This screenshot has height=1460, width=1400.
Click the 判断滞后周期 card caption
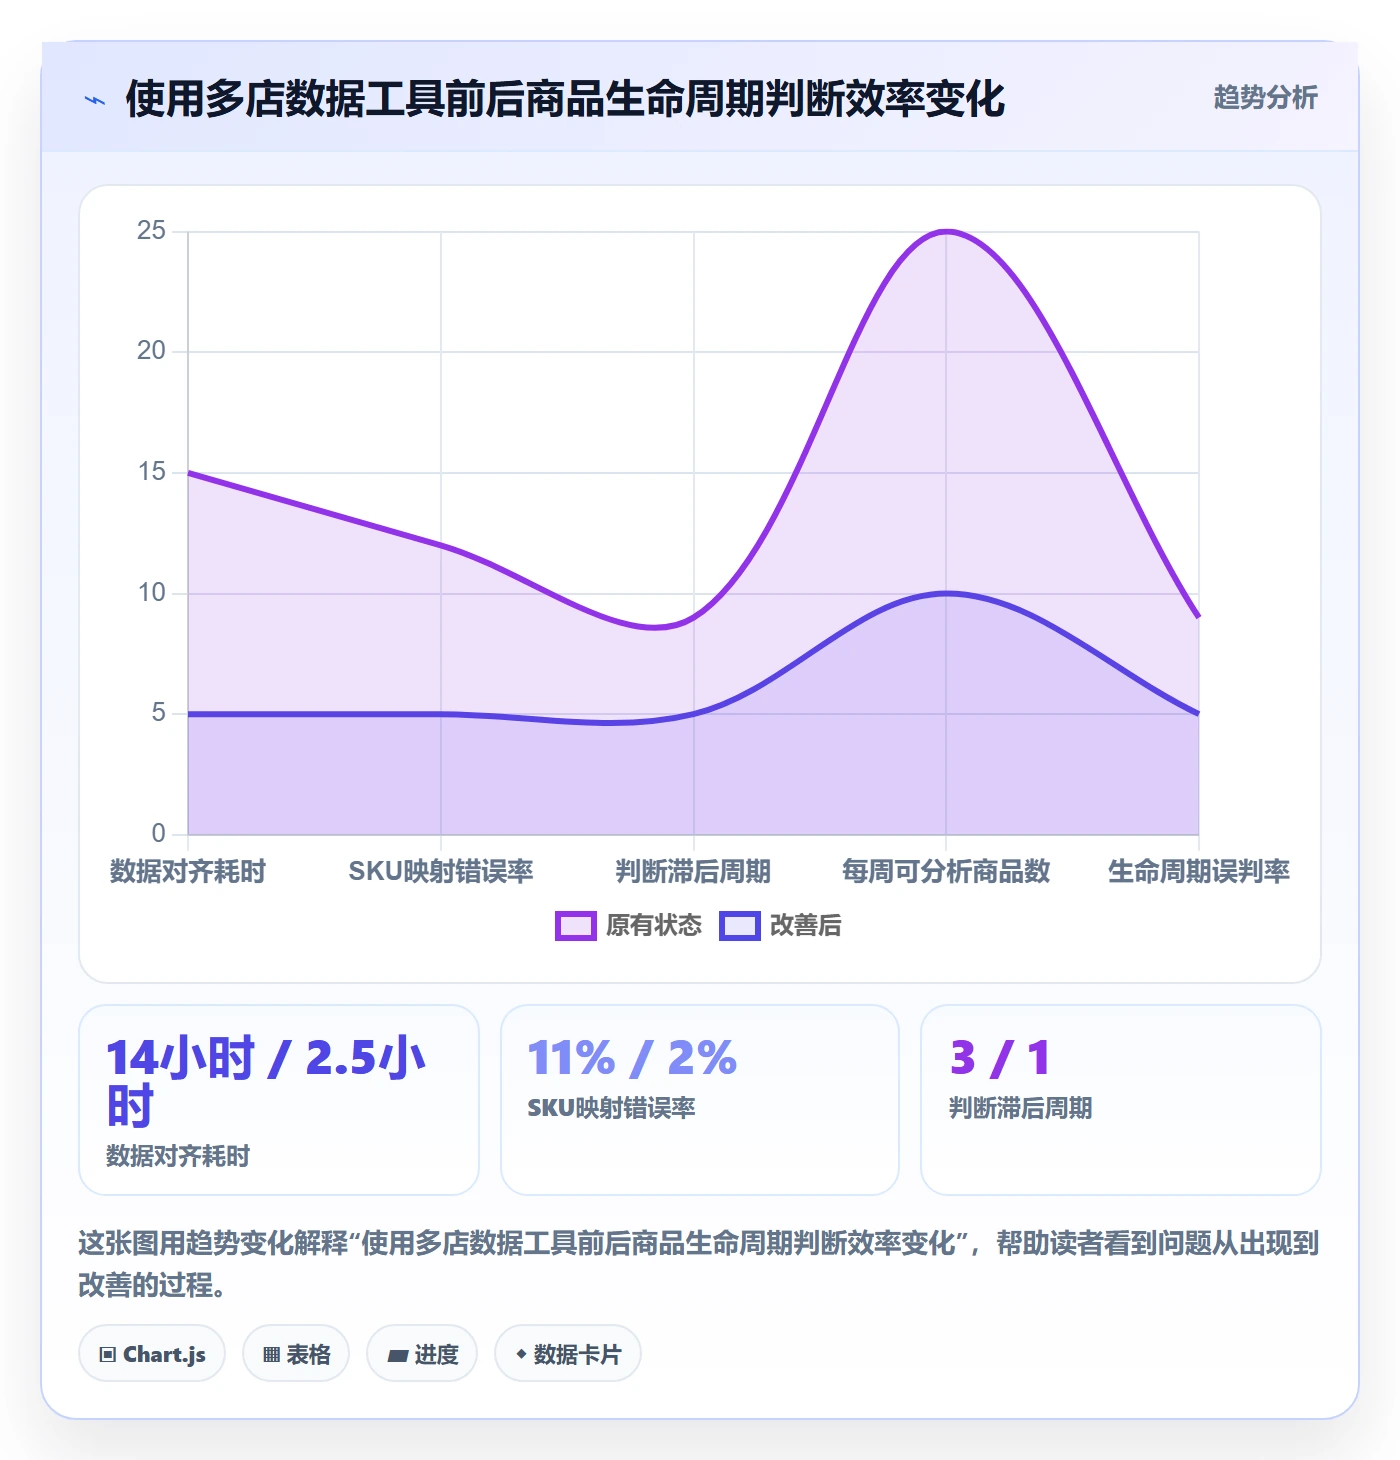coord(1020,1109)
